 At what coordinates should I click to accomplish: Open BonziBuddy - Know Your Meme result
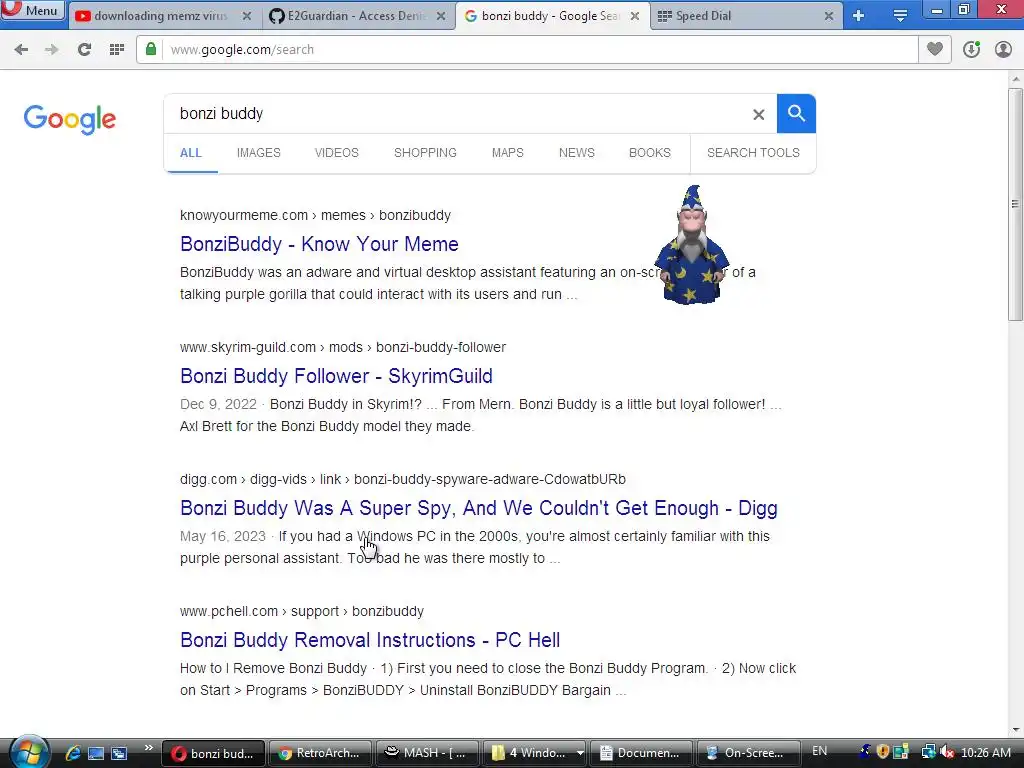pyautogui.click(x=319, y=244)
